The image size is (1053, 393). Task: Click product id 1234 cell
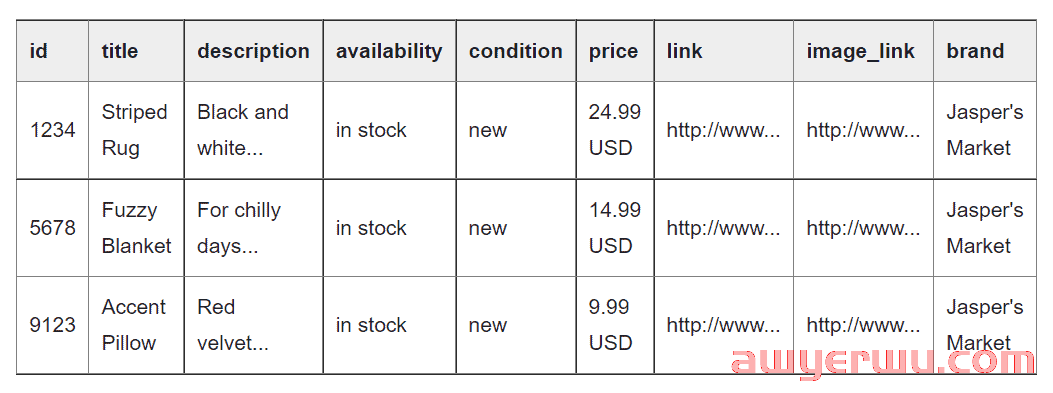(x=52, y=130)
